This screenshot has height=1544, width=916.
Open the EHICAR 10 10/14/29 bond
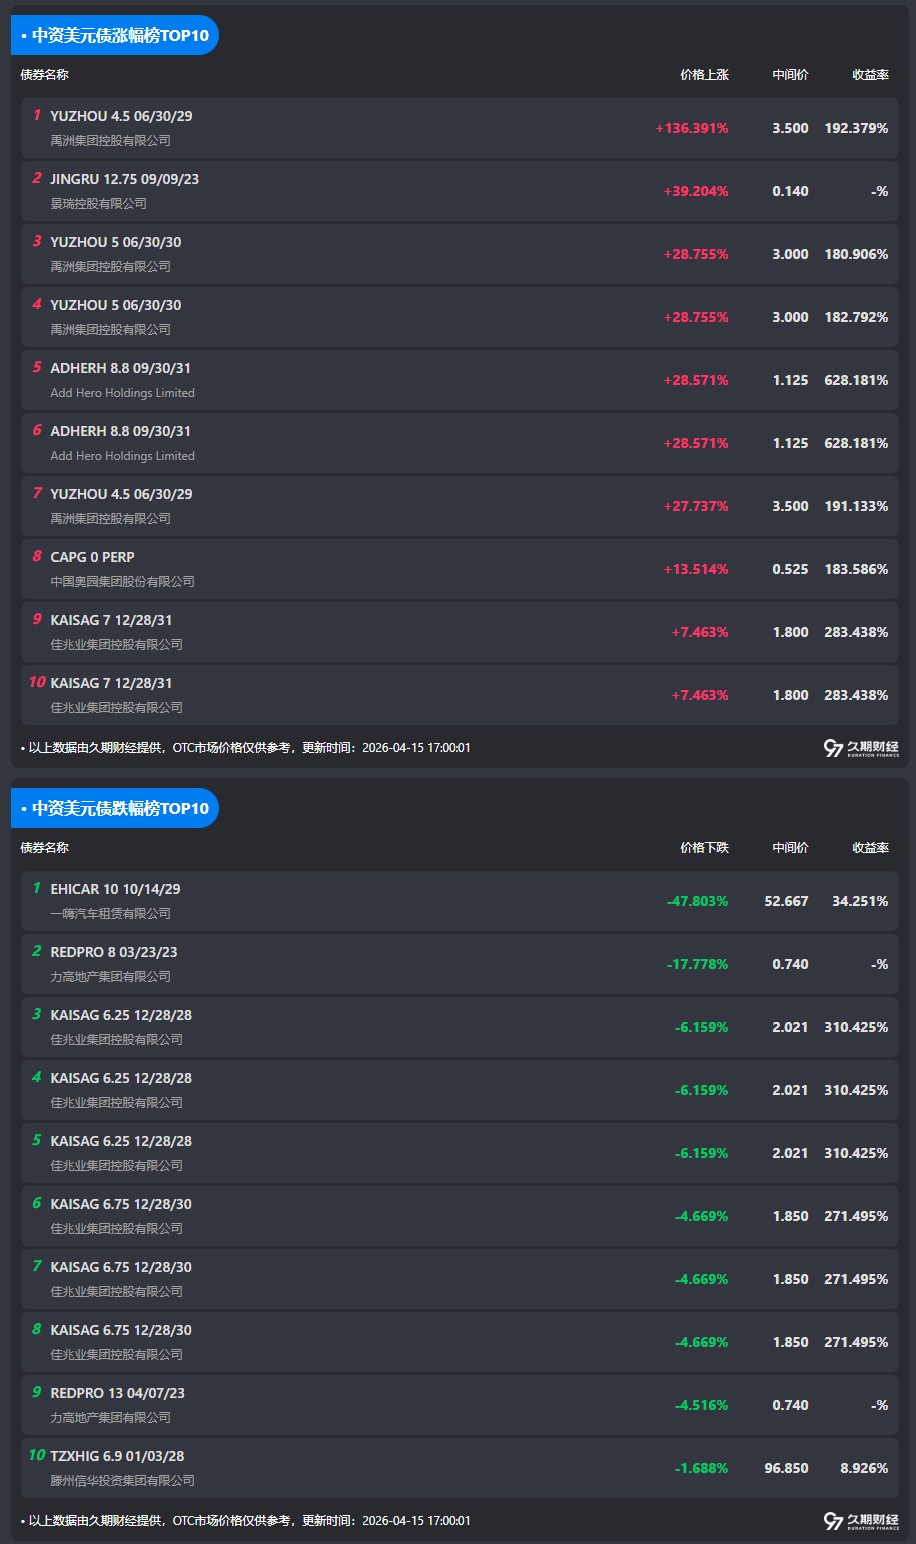[x=115, y=889]
